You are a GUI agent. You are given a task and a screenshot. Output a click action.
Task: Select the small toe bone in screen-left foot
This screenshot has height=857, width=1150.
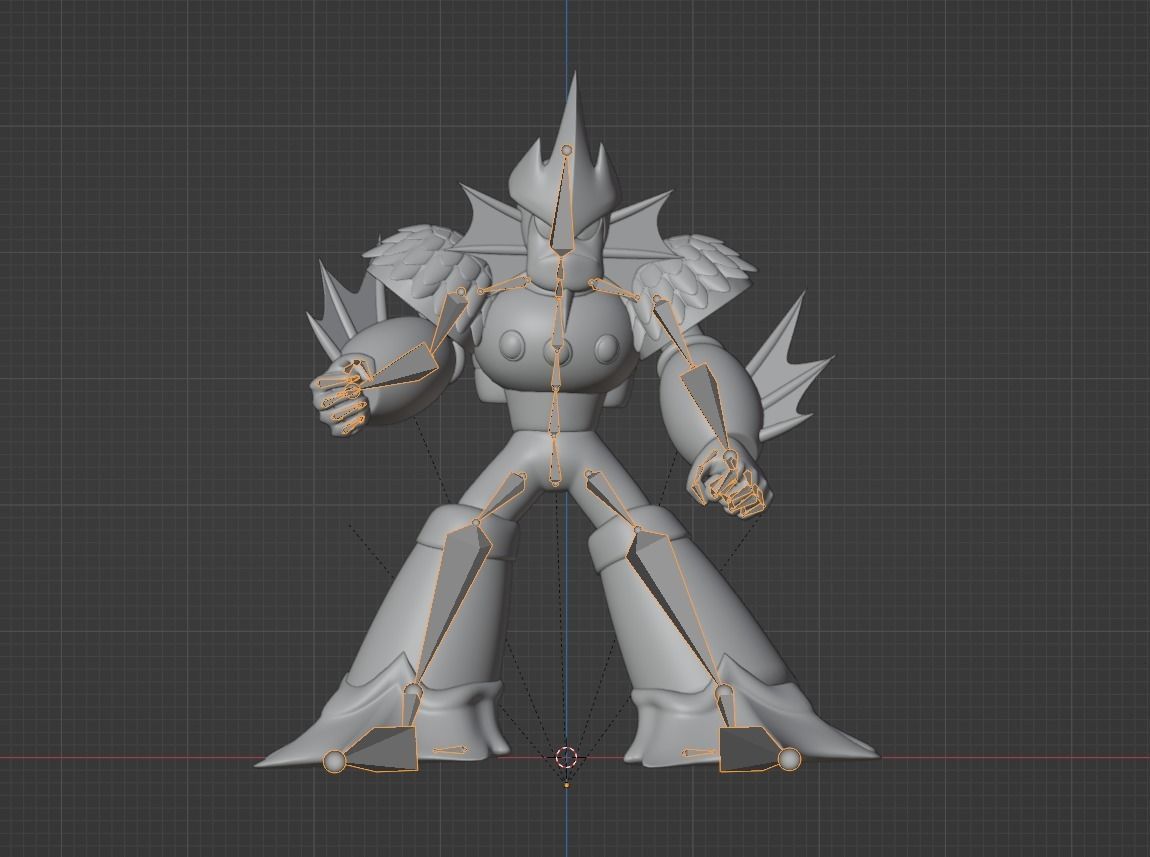[450, 749]
